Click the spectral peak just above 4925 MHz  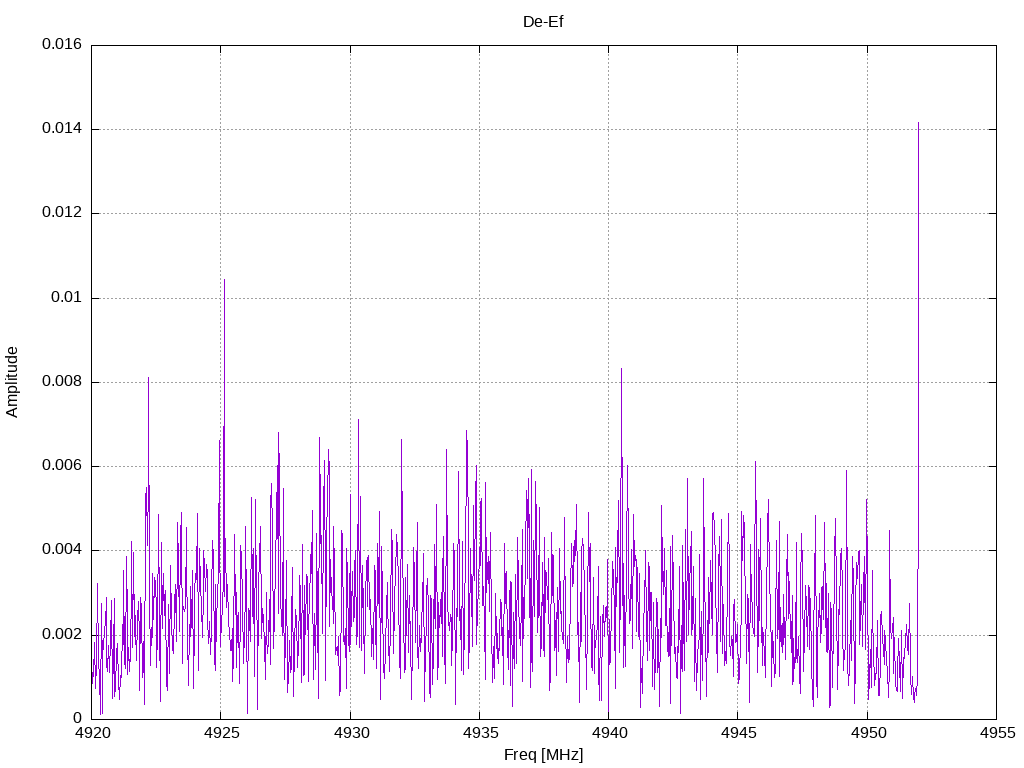tap(225, 281)
